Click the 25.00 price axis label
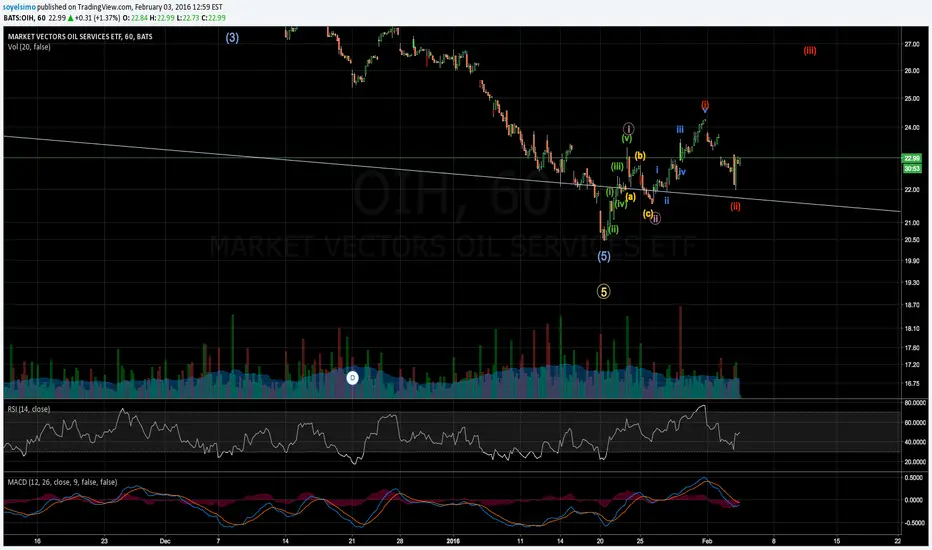This screenshot has height=550, width=932. [x=912, y=99]
